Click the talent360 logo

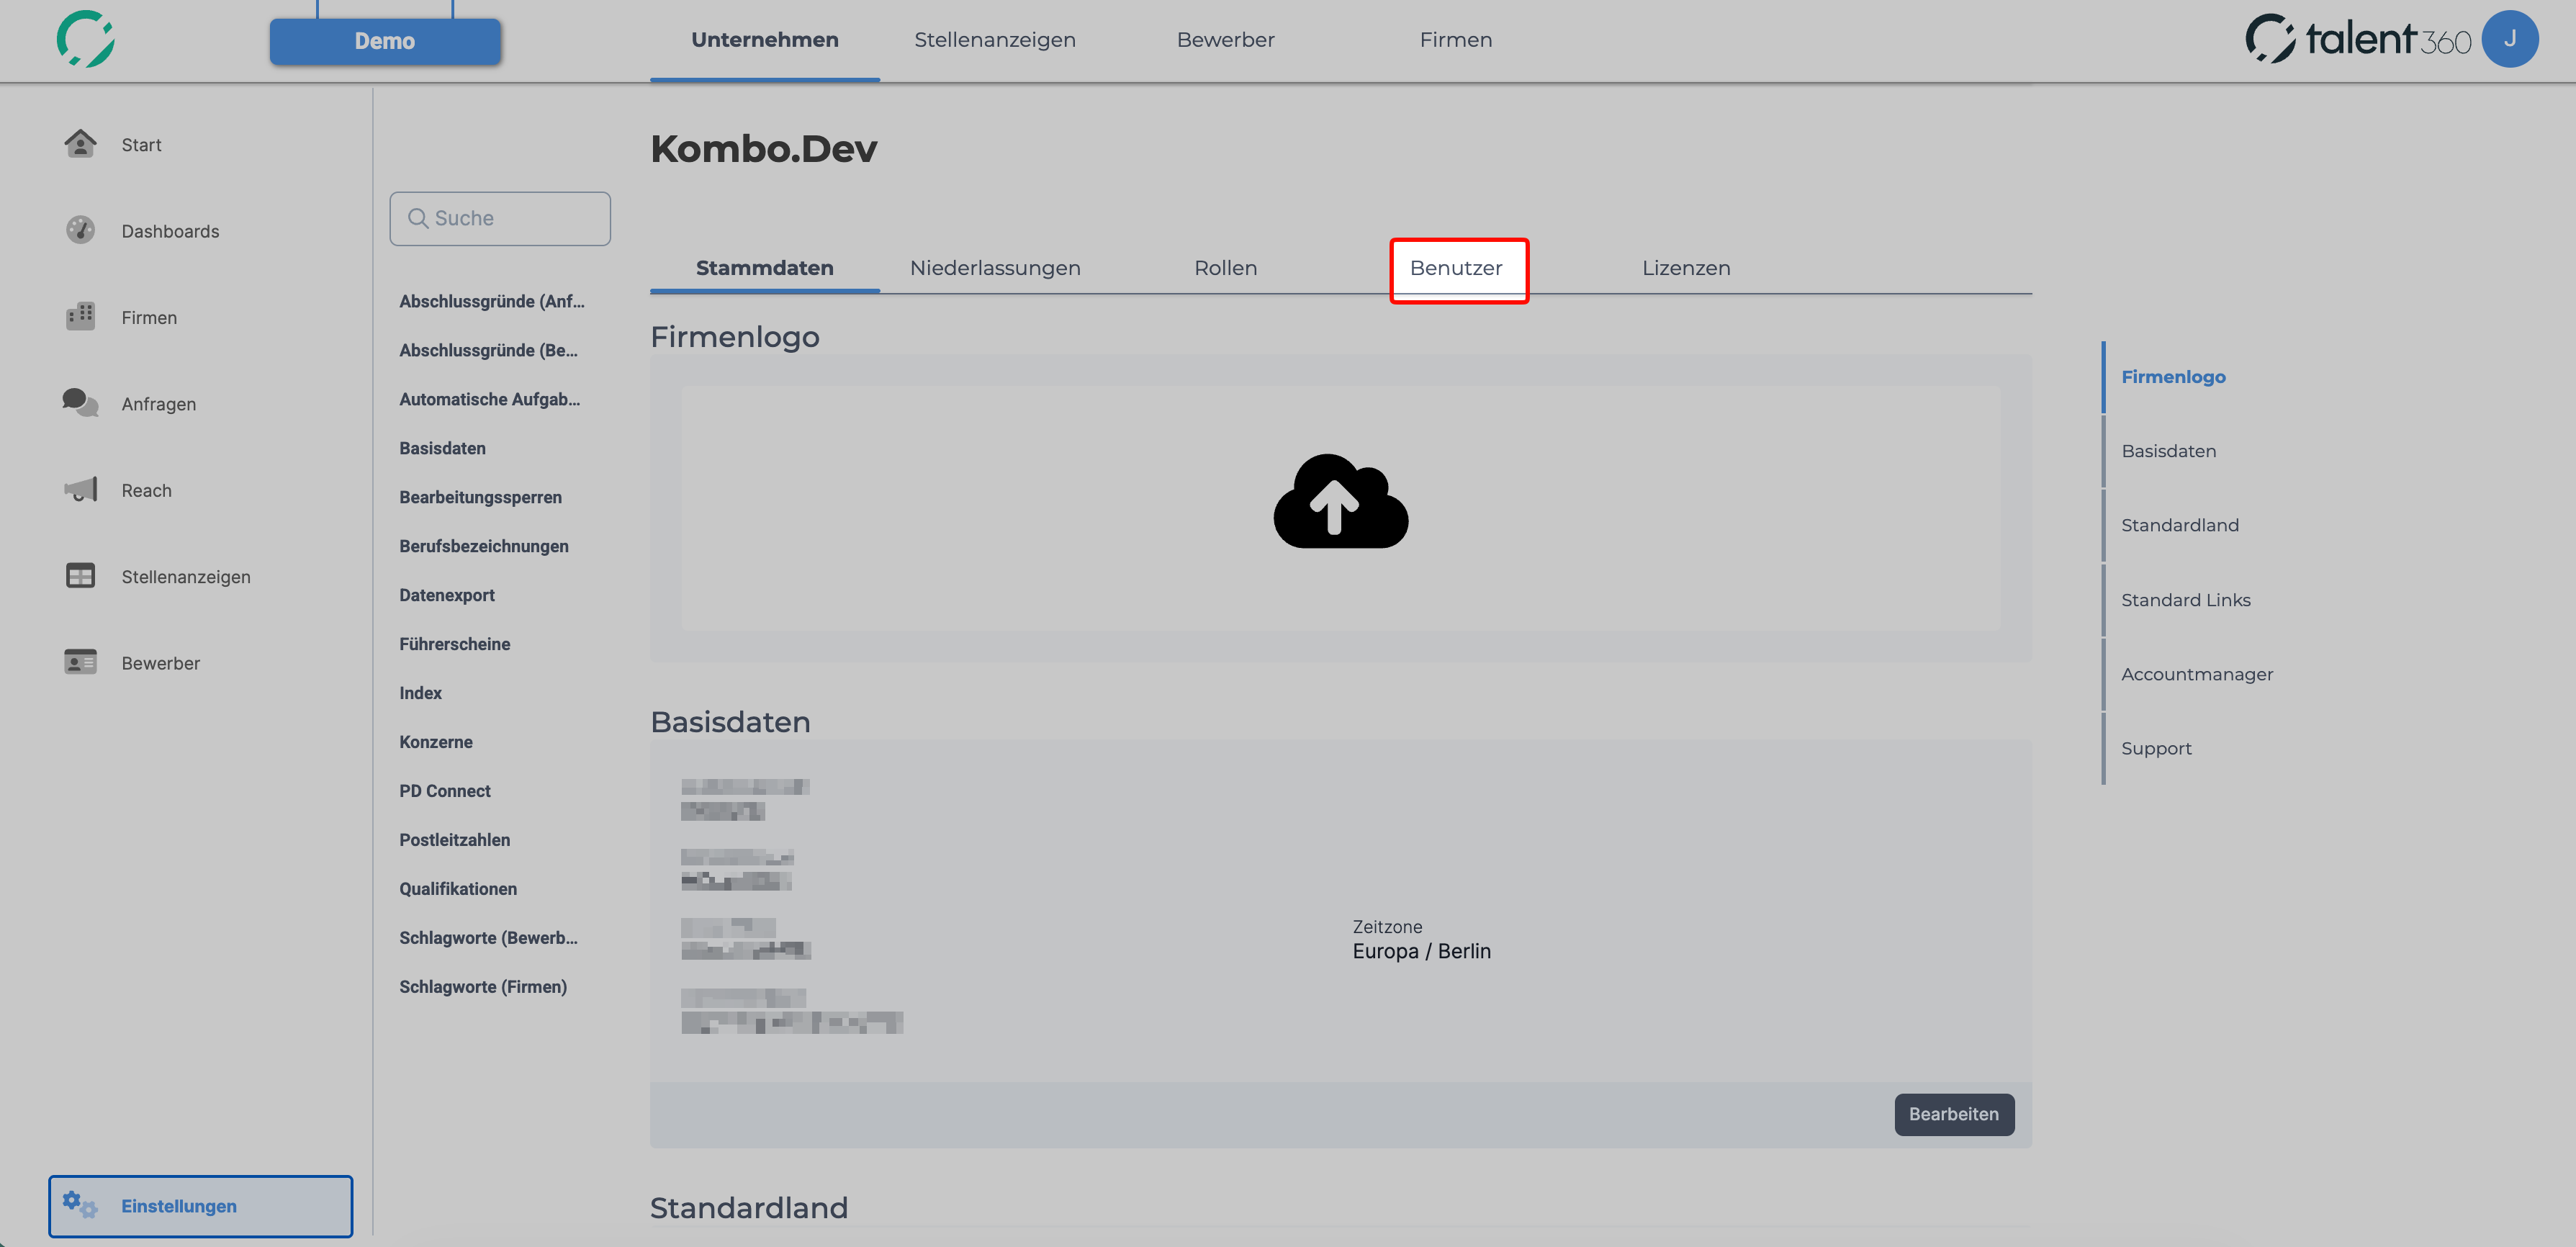coord(2358,39)
